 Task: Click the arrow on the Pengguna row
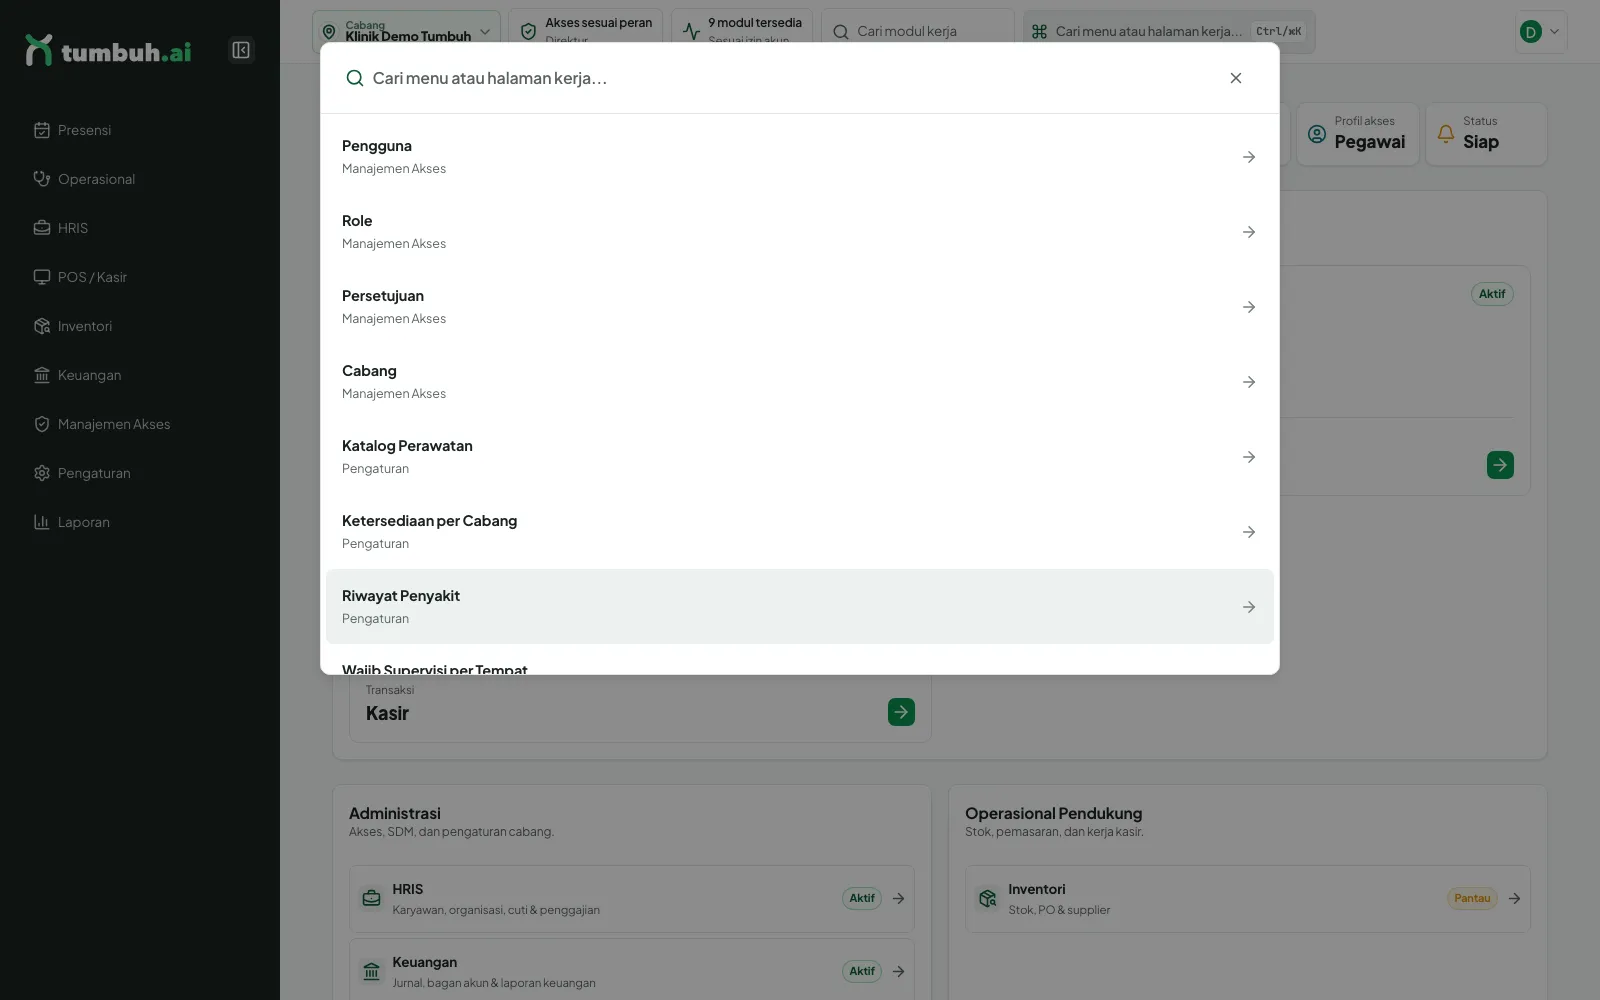pyautogui.click(x=1249, y=157)
